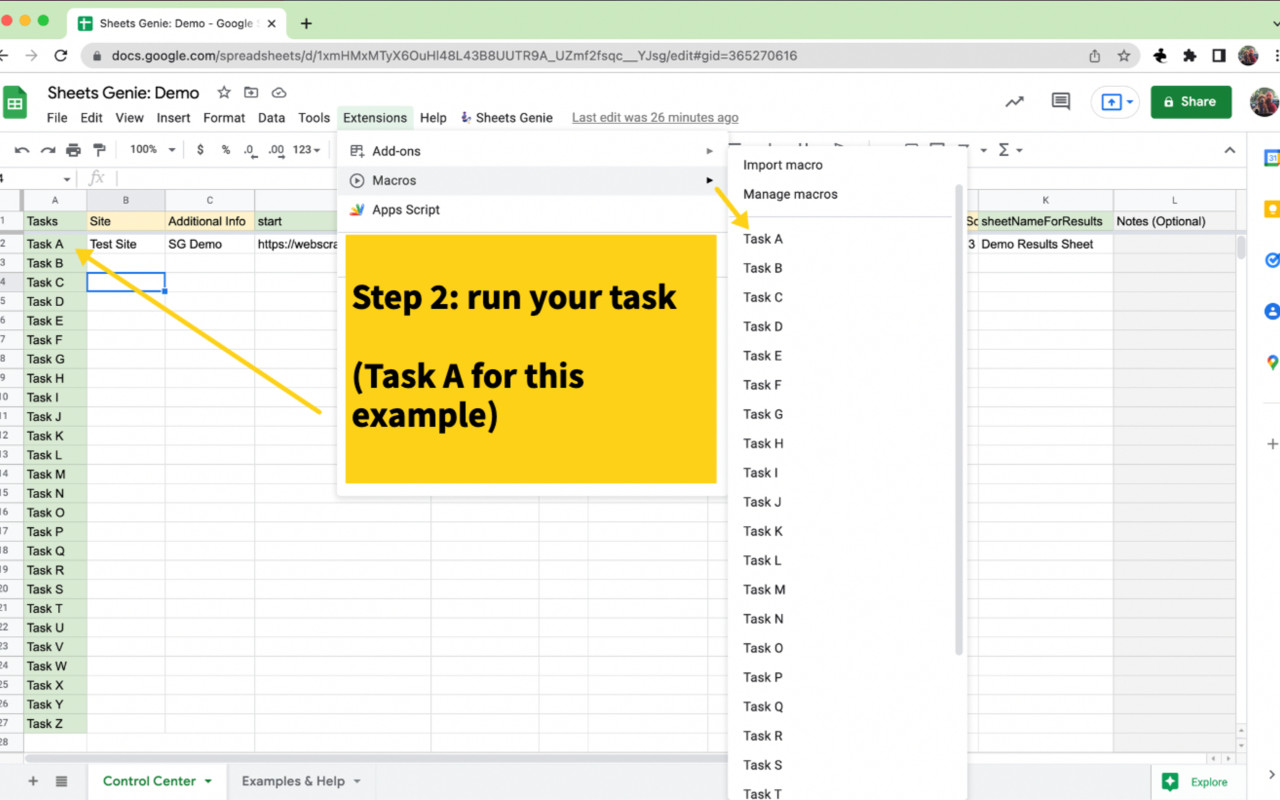Open Google Sheets home logo

click(x=15, y=102)
